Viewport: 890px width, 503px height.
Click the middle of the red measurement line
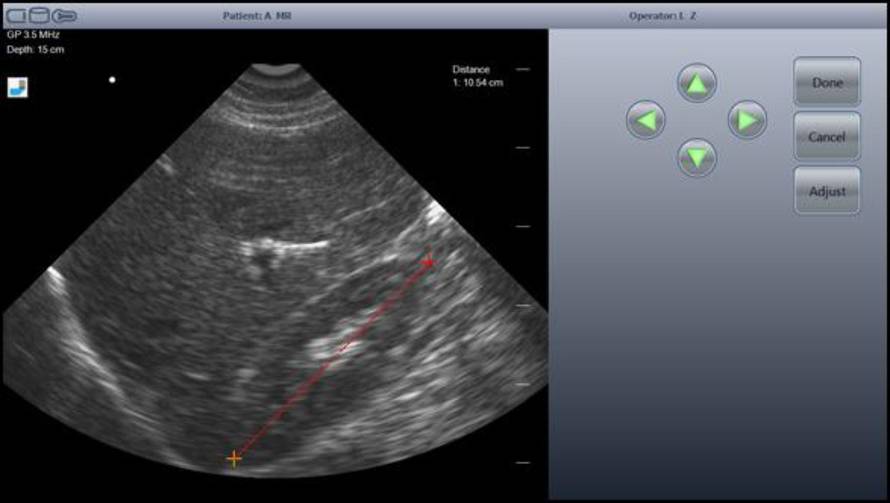coord(331,361)
